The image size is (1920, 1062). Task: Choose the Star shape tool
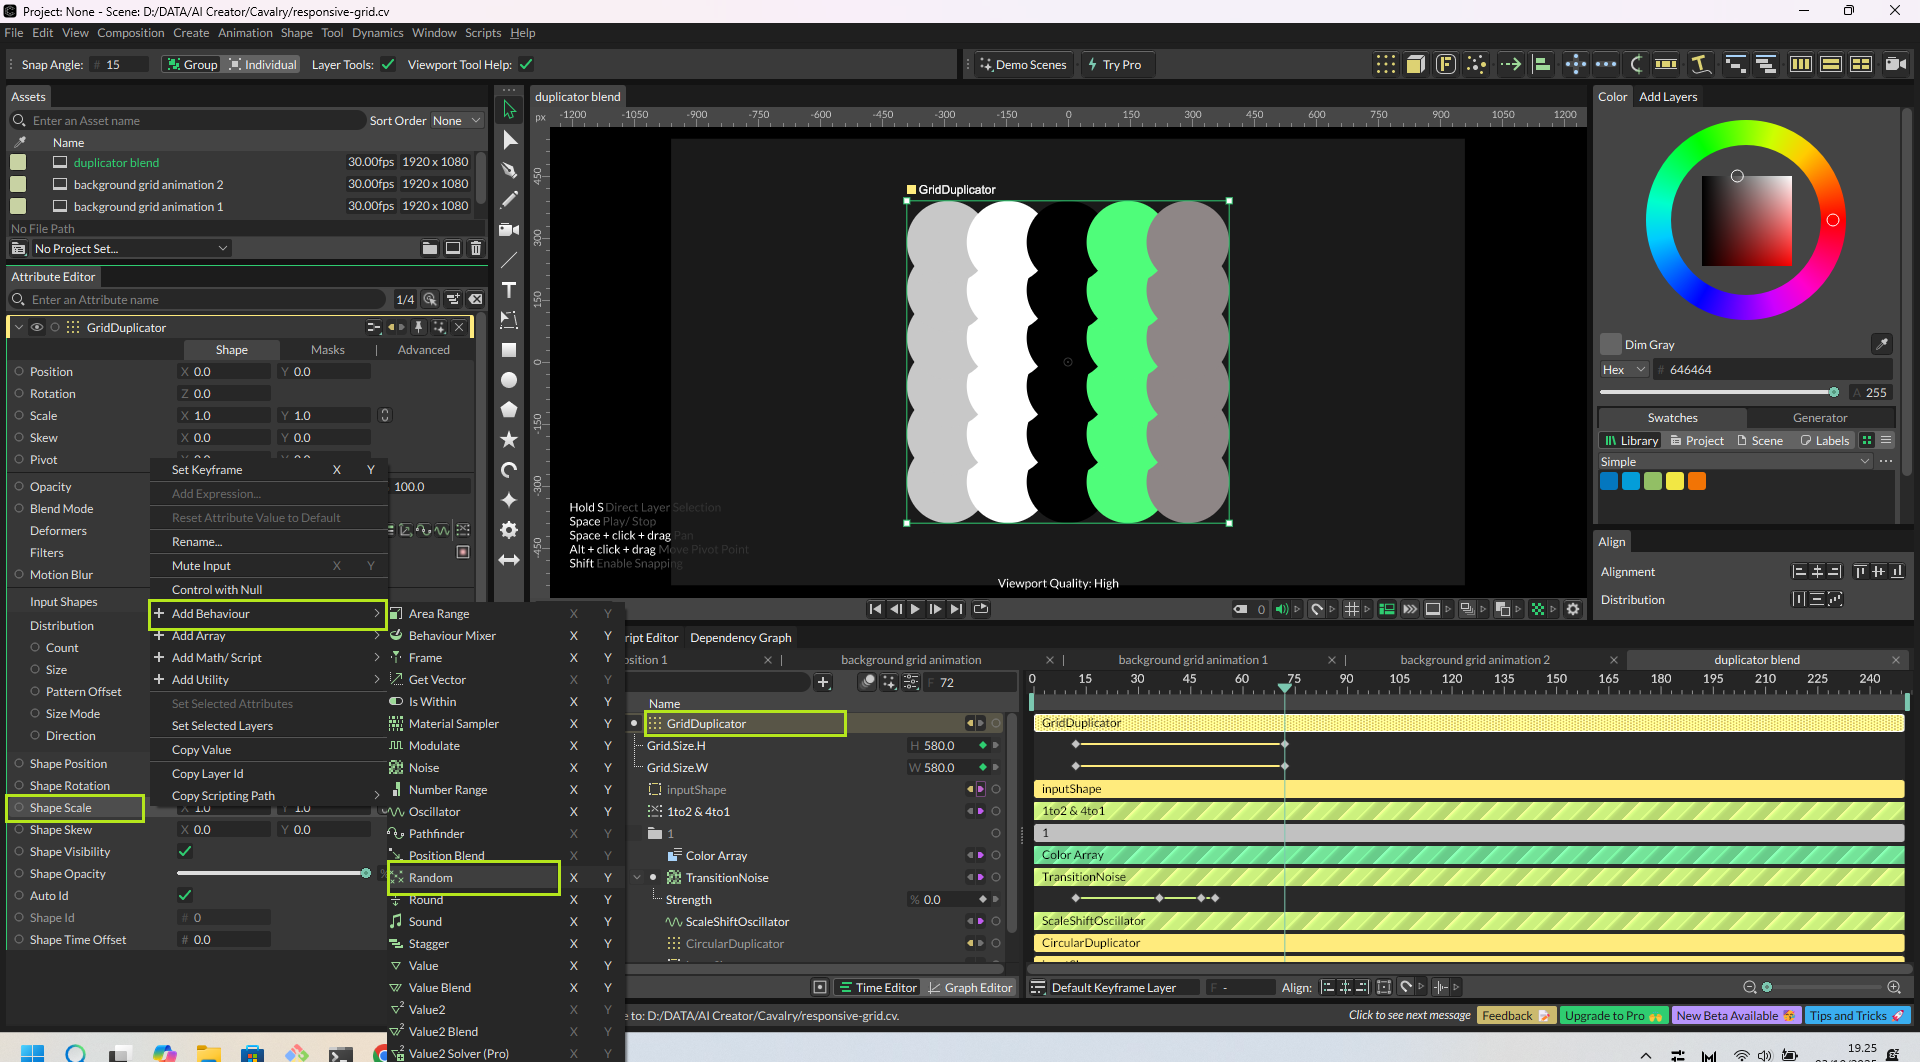[509, 440]
